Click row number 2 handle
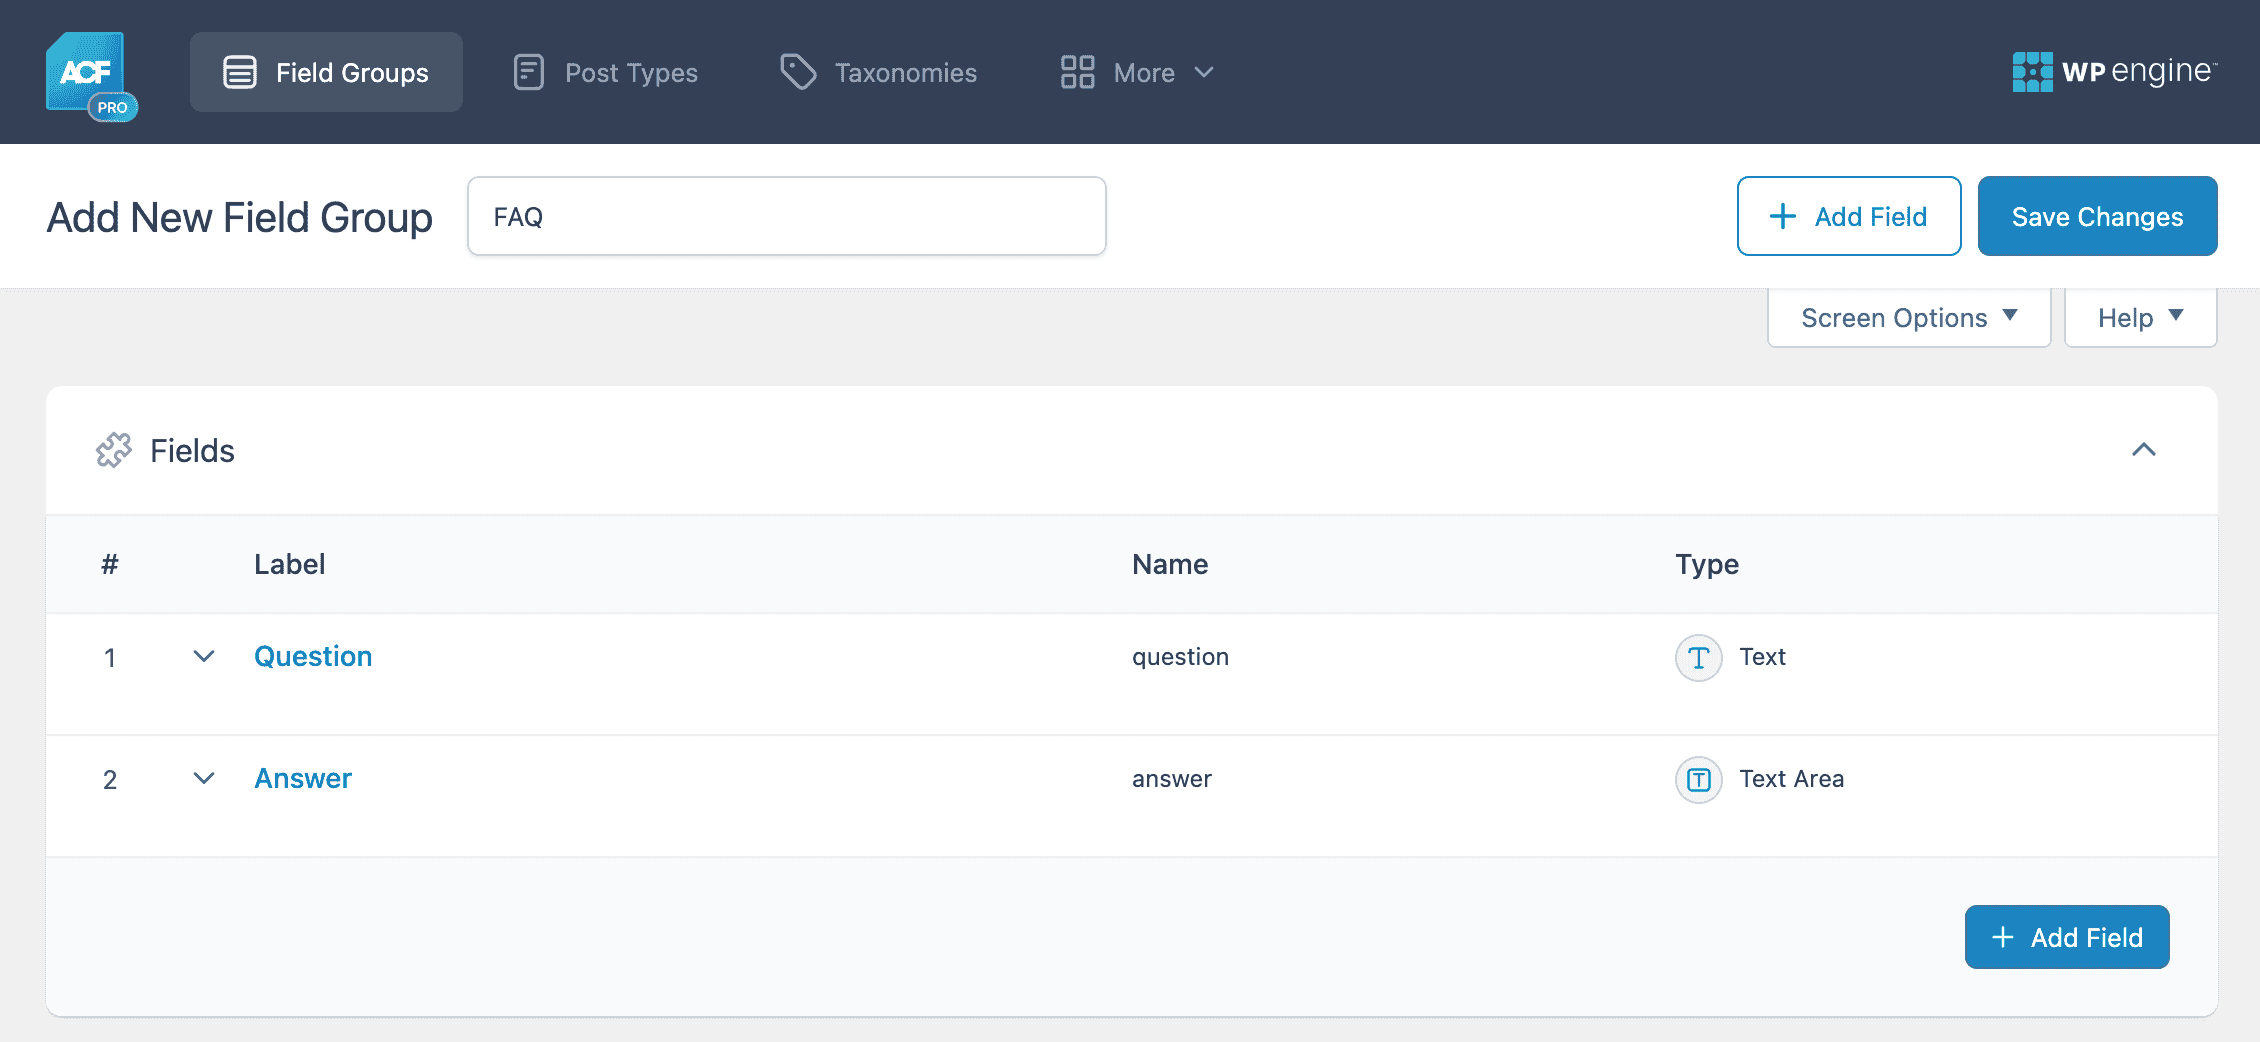The image size is (2260, 1042). pyautogui.click(x=110, y=780)
